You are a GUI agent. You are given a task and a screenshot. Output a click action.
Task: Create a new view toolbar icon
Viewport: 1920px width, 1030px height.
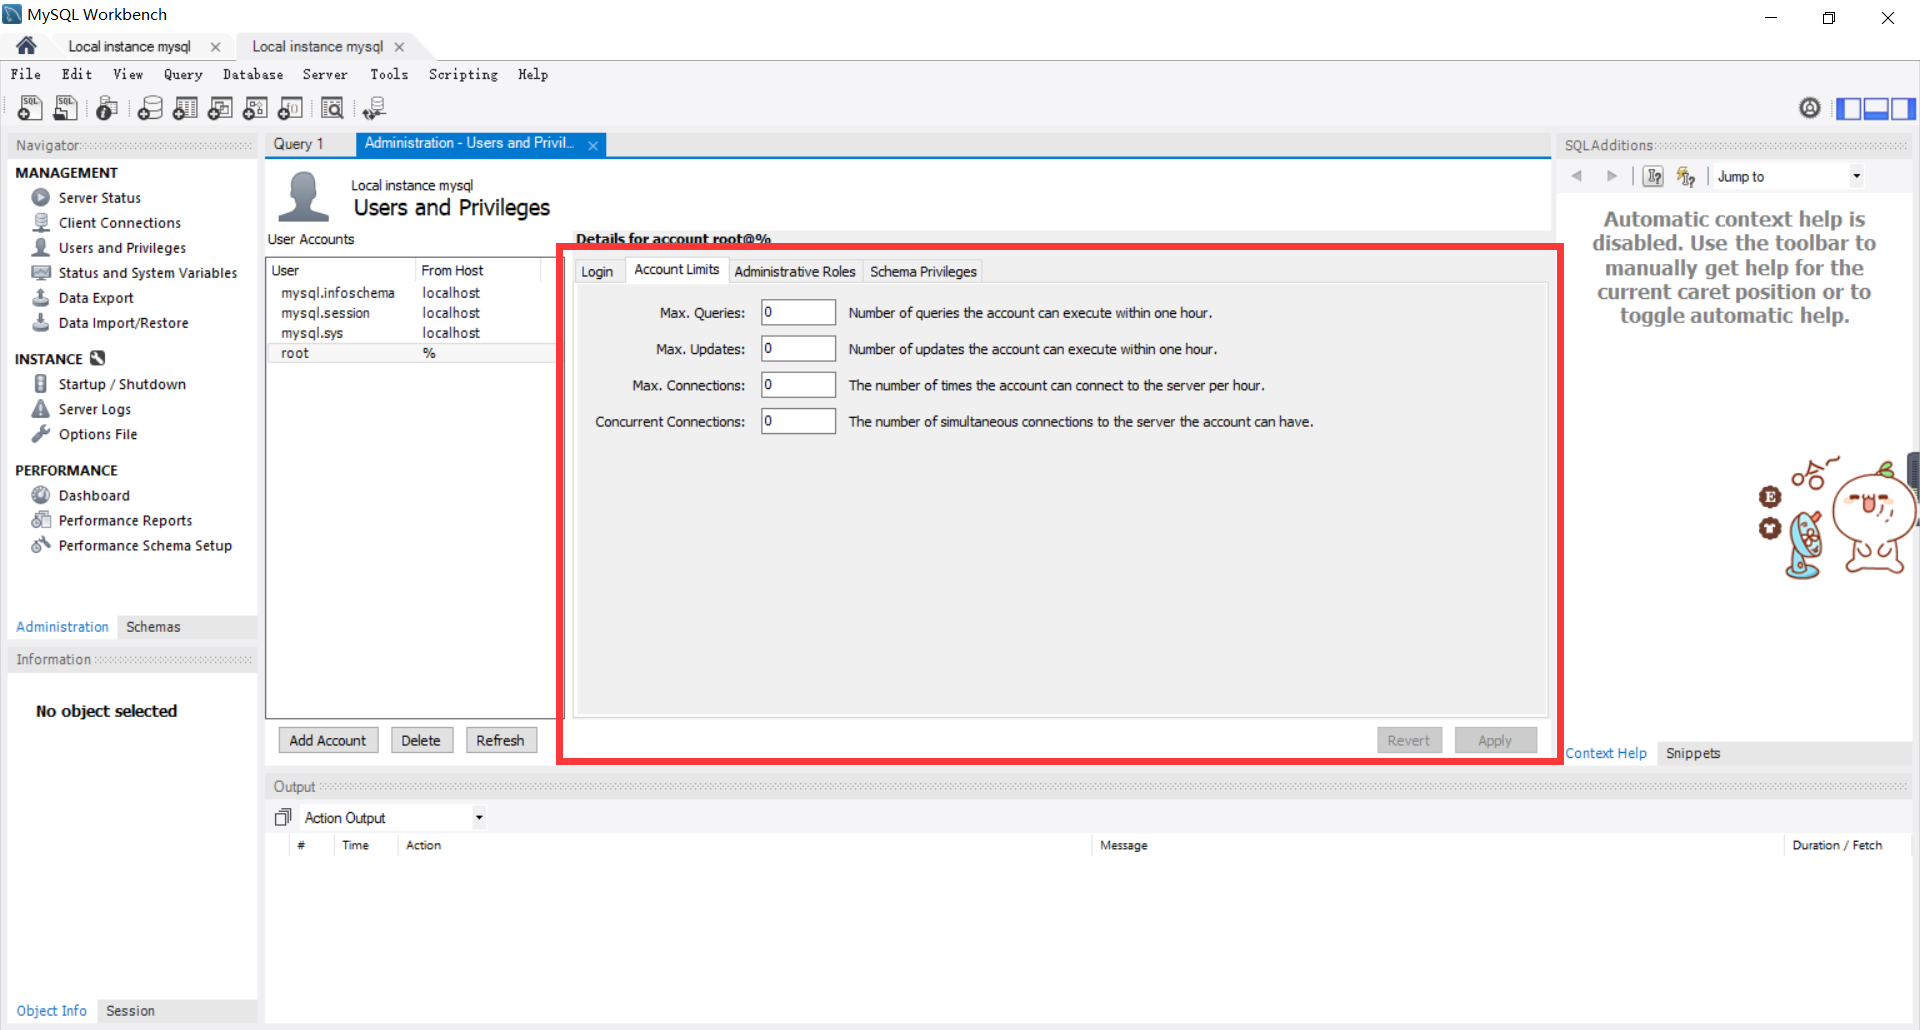click(220, 108)
